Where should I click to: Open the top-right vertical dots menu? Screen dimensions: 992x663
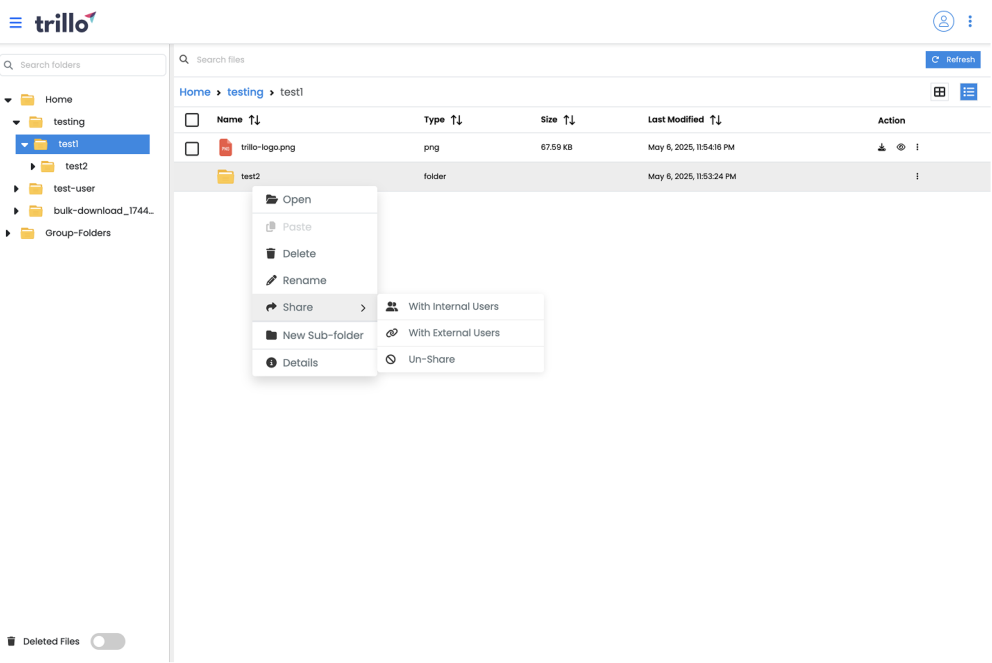point(970,22)
